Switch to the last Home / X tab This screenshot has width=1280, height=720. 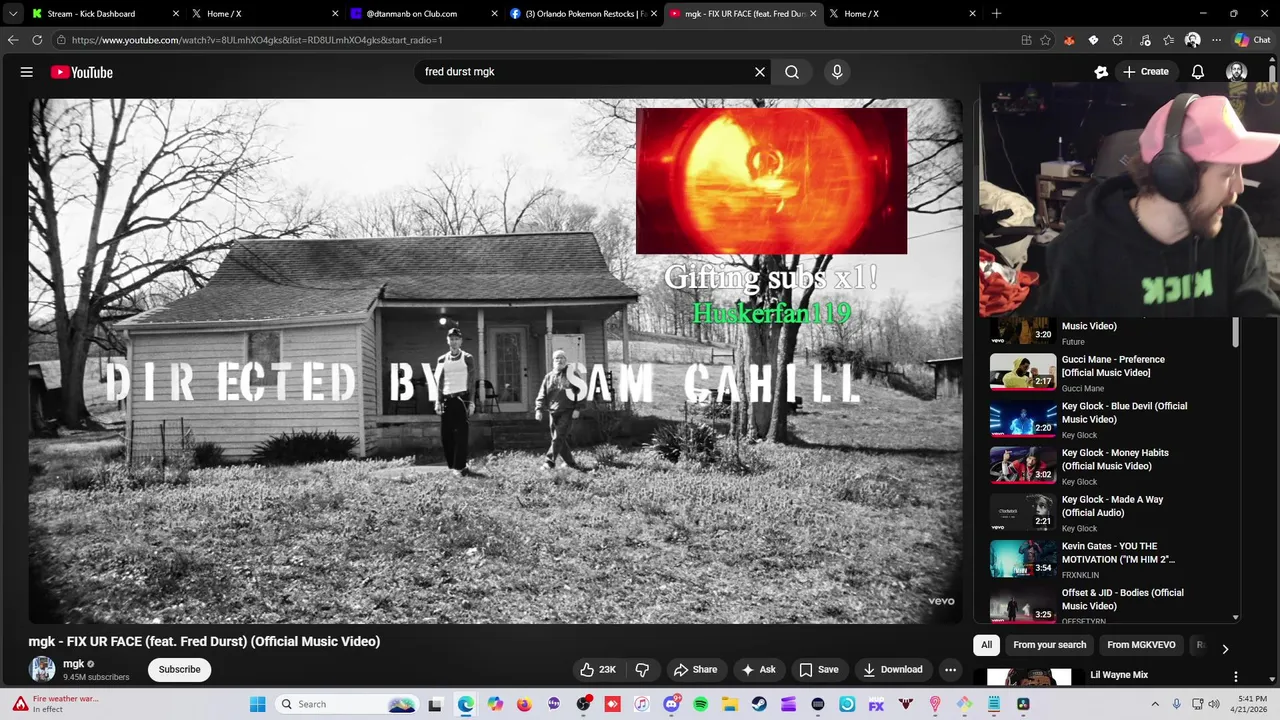click(902, 14)
